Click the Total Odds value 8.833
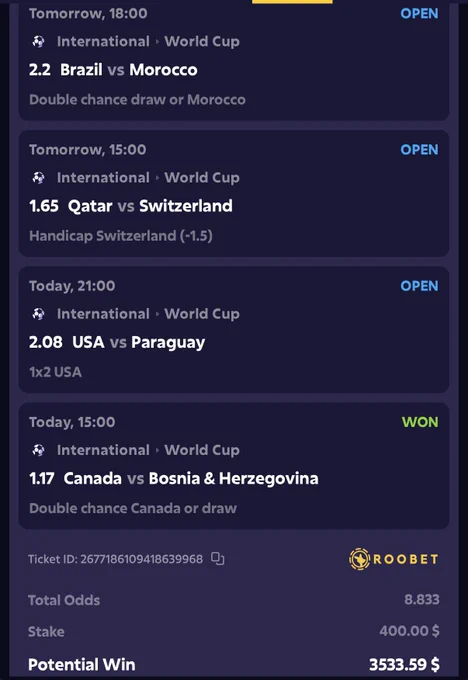468x680 pixels. (422, 600)
